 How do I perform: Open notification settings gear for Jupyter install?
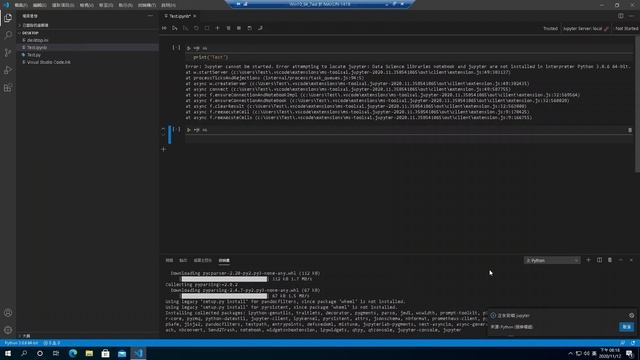click(631, 315)
